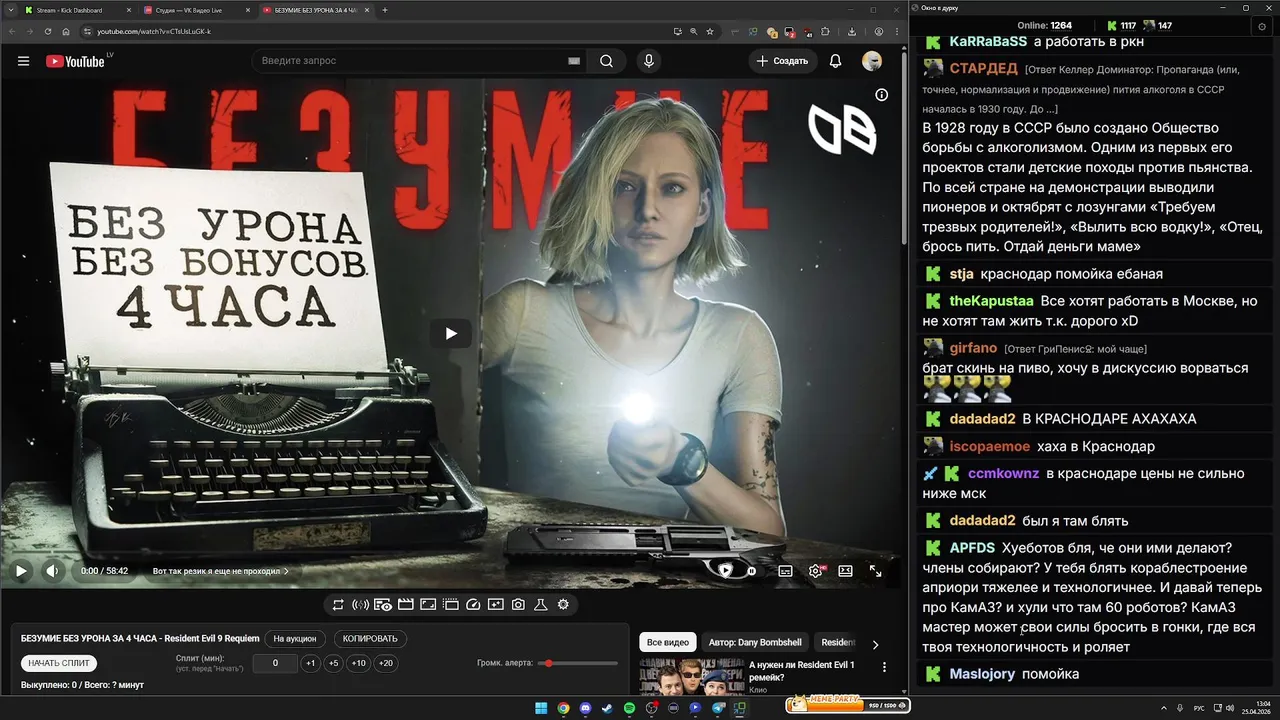
Task: Open the Chrome three-dot menu
Action: pos(896,31)
